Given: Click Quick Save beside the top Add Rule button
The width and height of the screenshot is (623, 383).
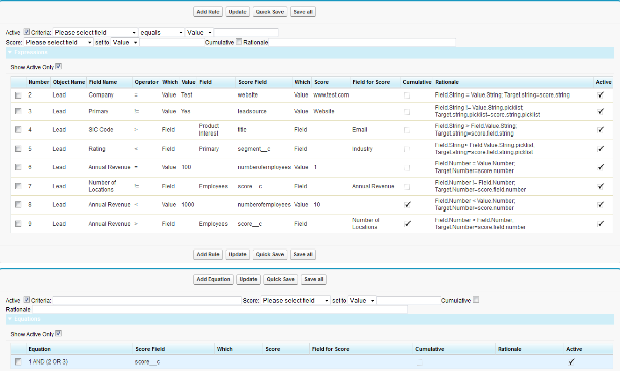Looking at the screenshot, I should coord(270,12).
